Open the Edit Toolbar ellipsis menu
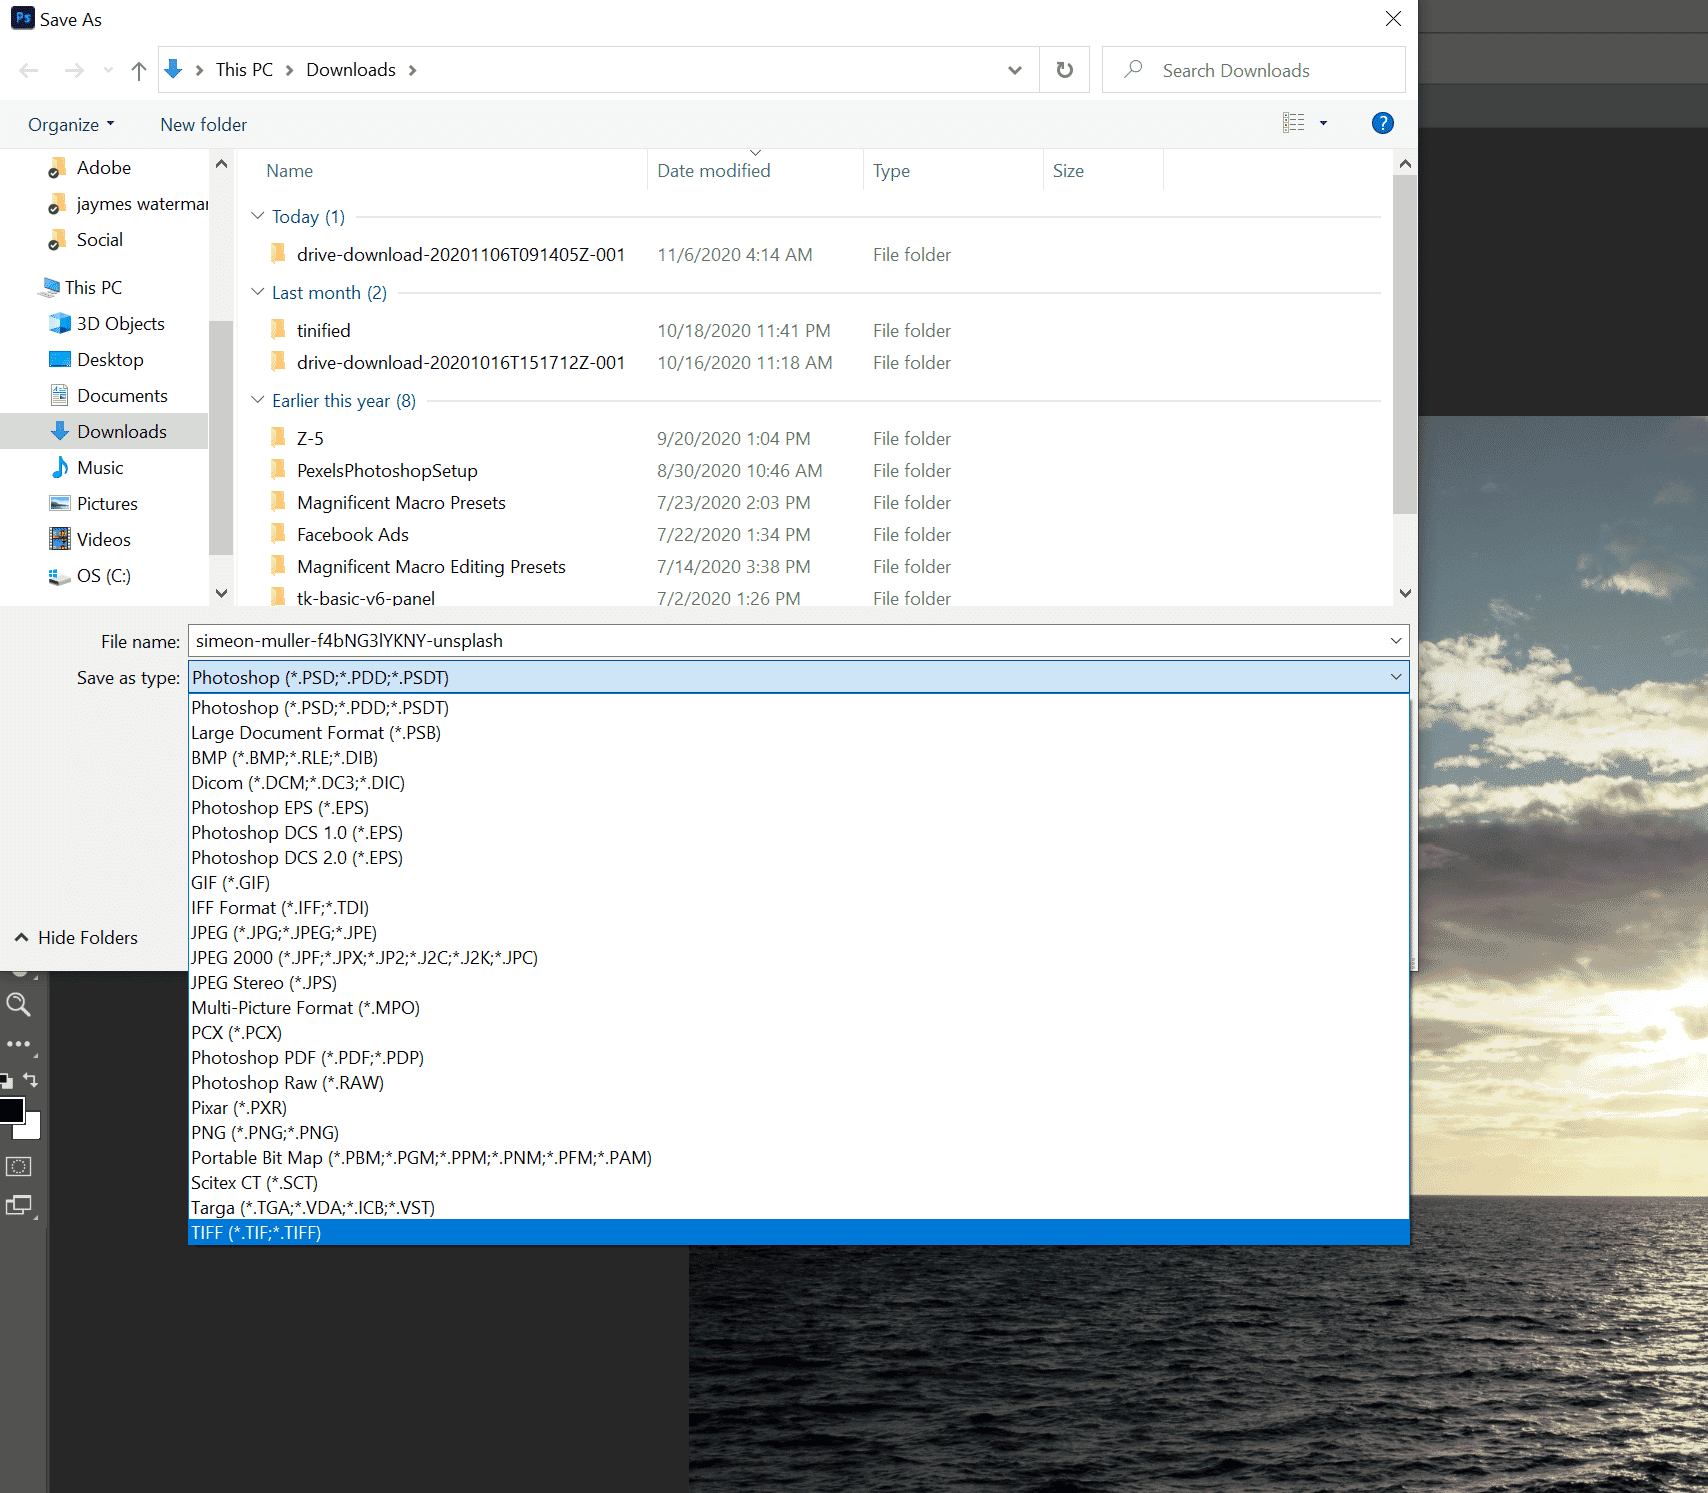The width and height of the screenshot is (1708, 1493). coord(18,1043)
